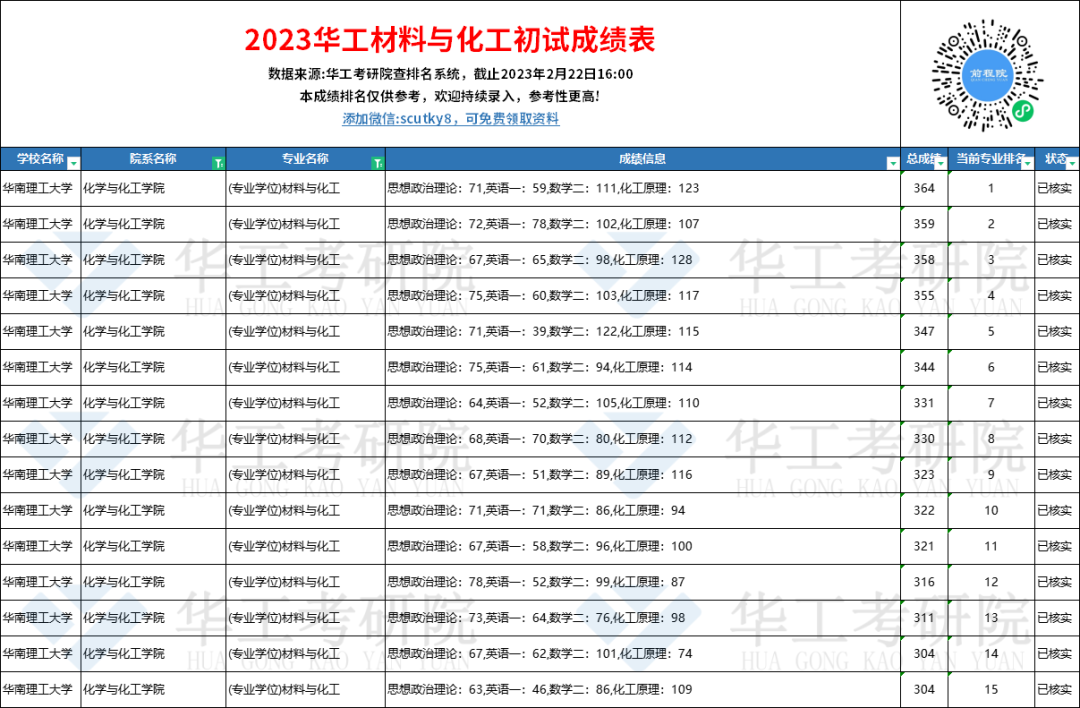Select score details ending 化工原理：112
The image size is (1080, 708).
643,439
